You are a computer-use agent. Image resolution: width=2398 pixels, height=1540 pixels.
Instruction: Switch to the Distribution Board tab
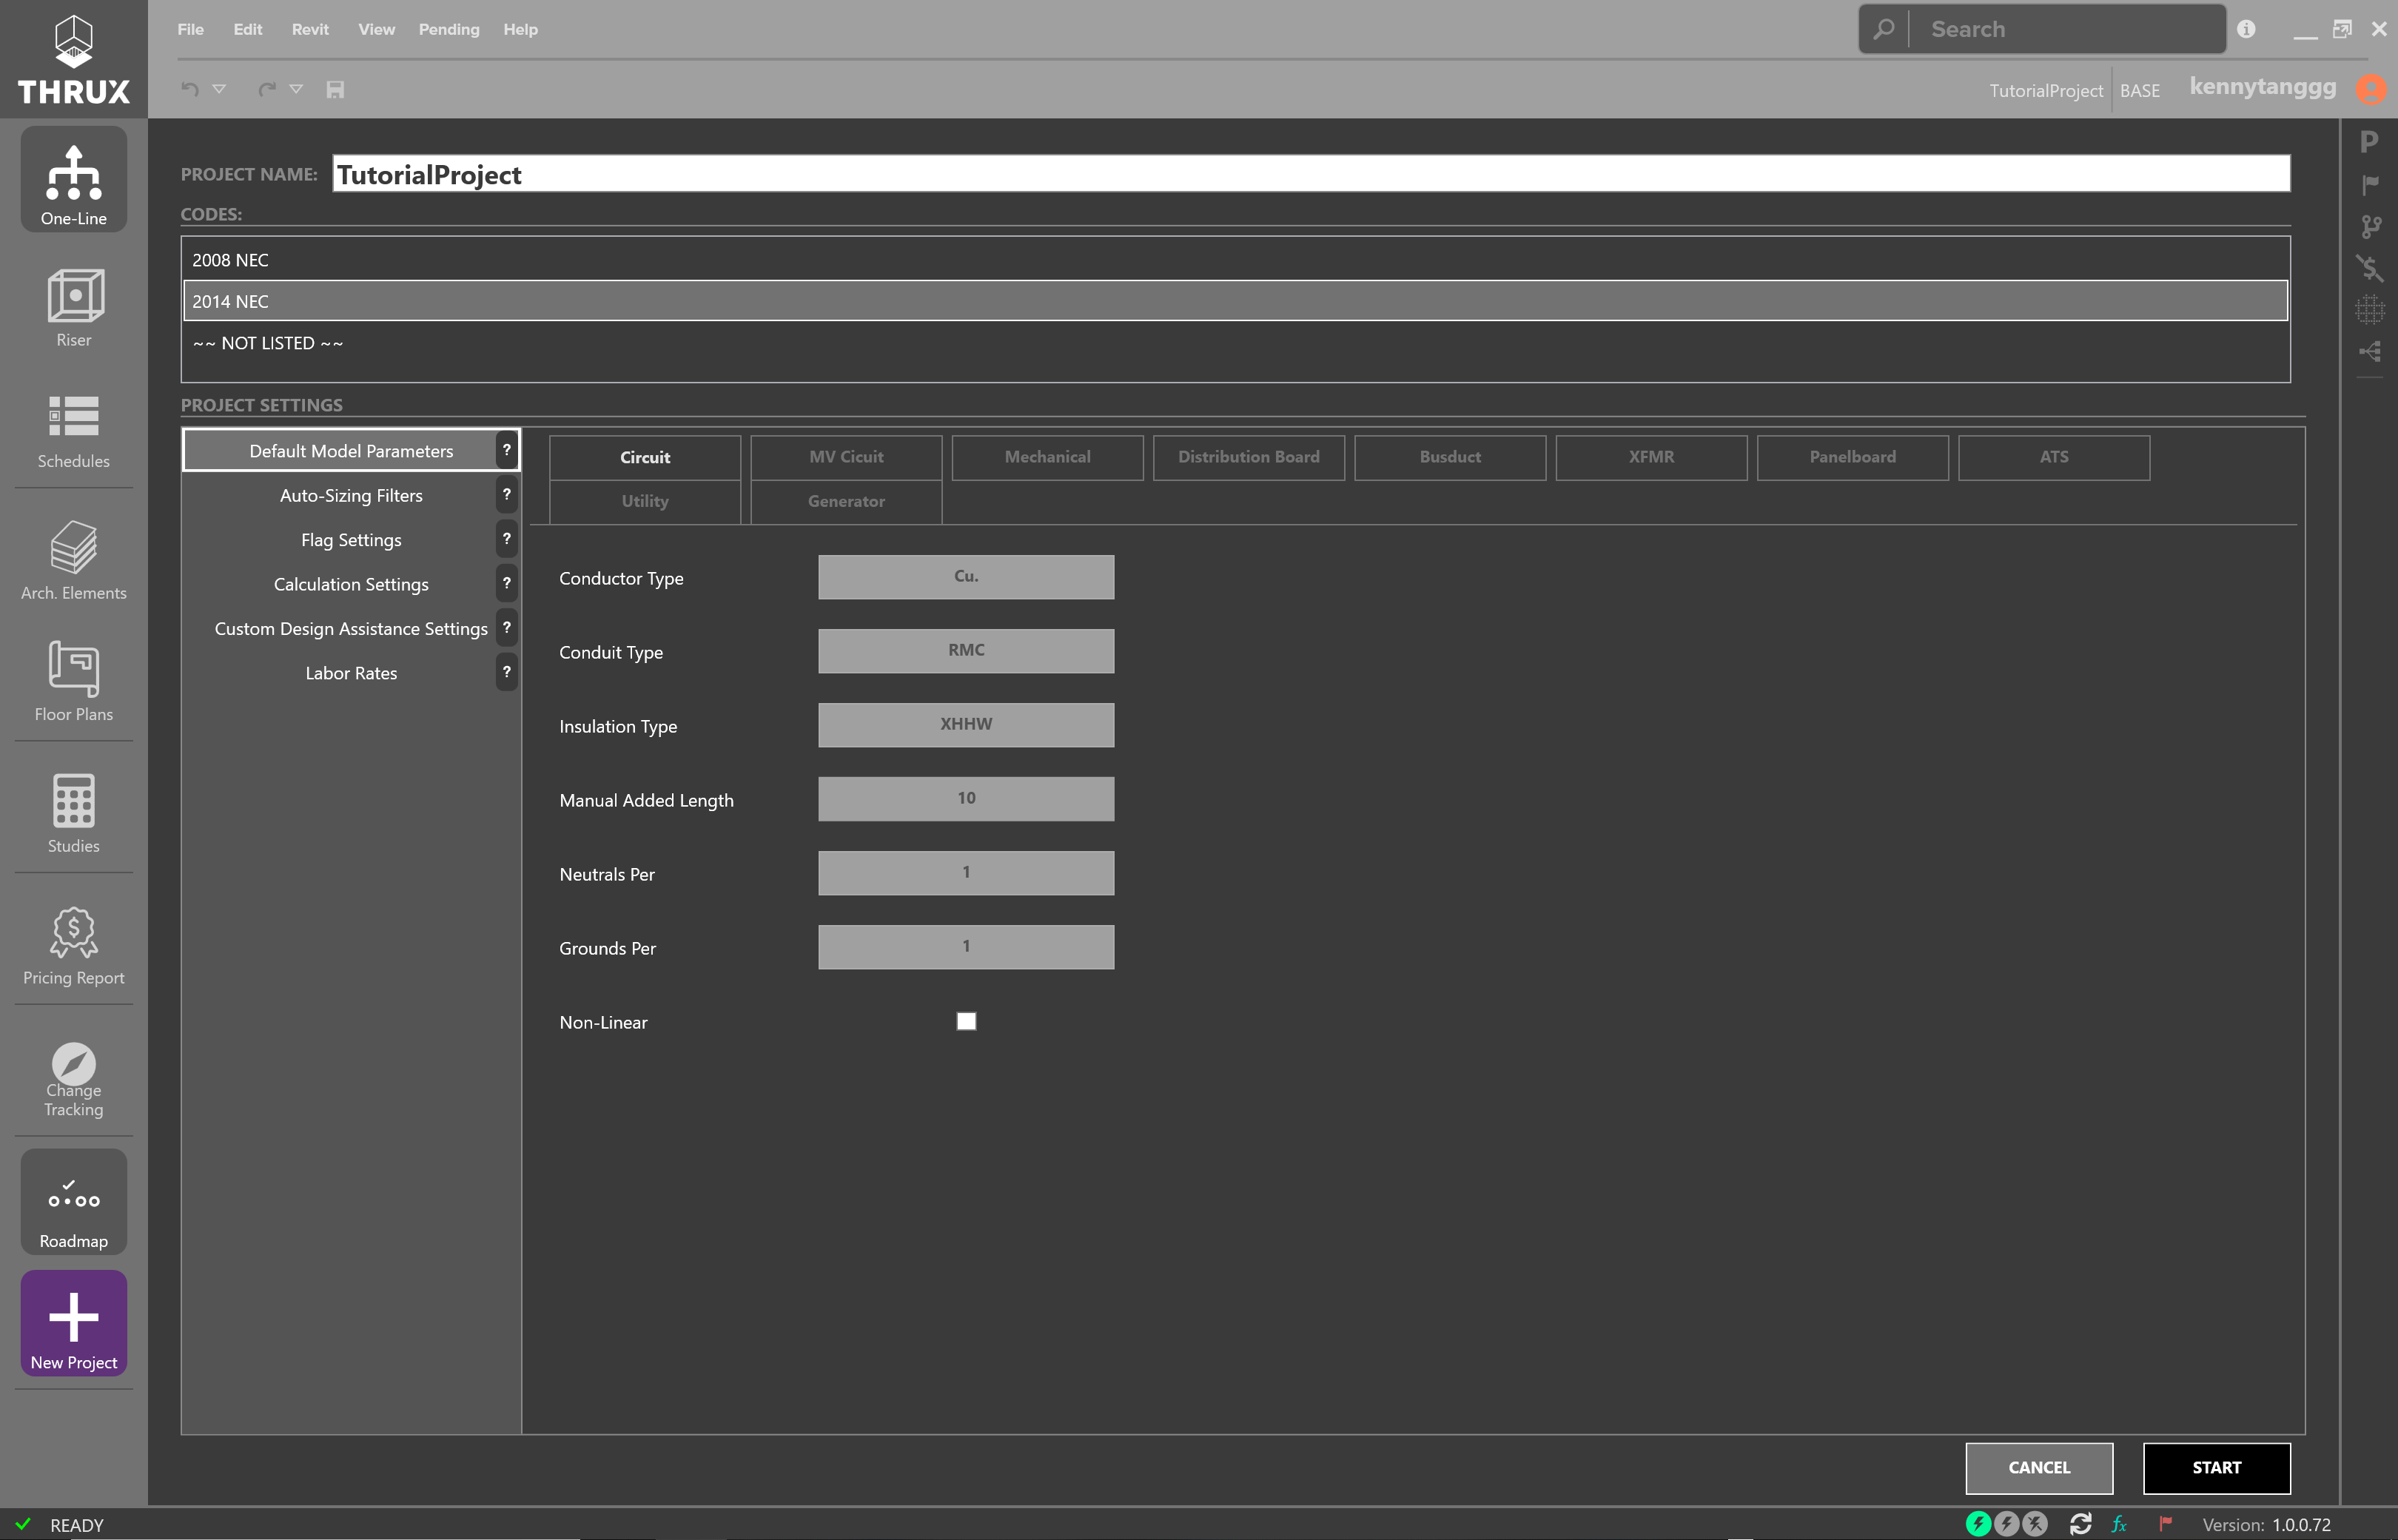tap(1249, 457)
